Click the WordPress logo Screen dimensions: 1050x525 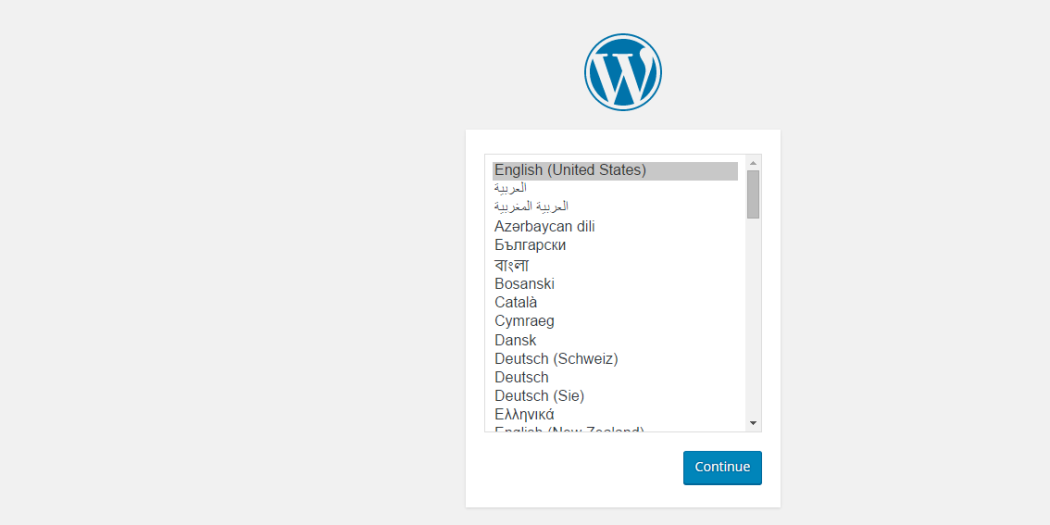pyautogui.click(x=623, y=72)
